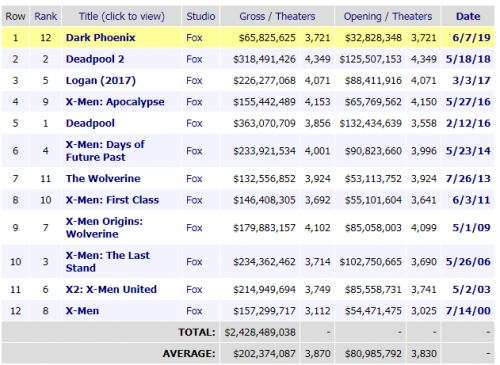
Task: Open the 6/7/19 release date link
Action: [x=471, y=38]
